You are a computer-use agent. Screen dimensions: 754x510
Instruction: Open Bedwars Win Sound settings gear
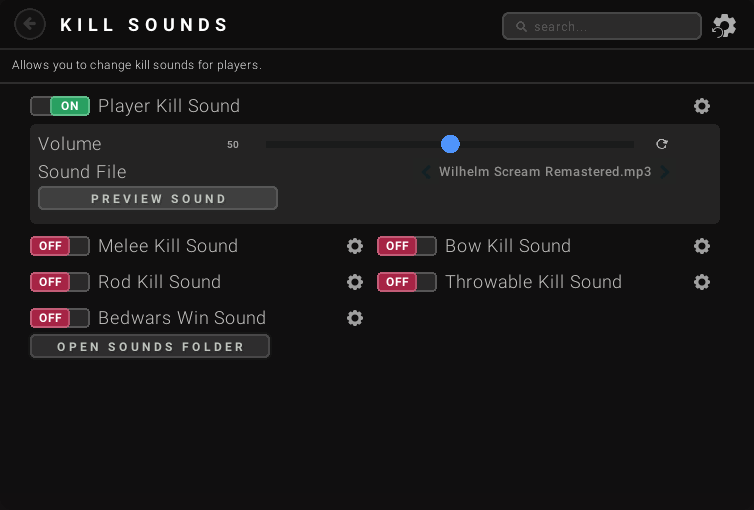355,318
